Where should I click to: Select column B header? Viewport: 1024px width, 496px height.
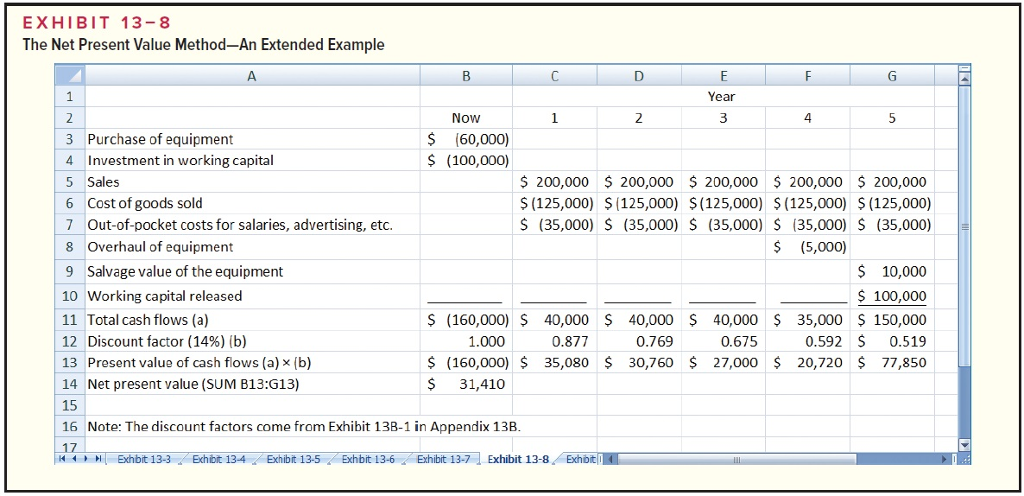466,76
